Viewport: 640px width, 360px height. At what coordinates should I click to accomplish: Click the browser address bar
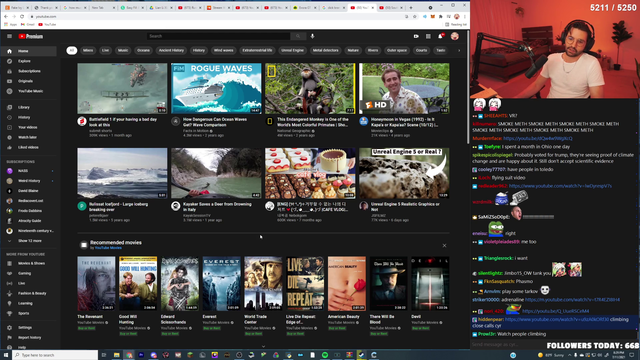tap(216, 16)
